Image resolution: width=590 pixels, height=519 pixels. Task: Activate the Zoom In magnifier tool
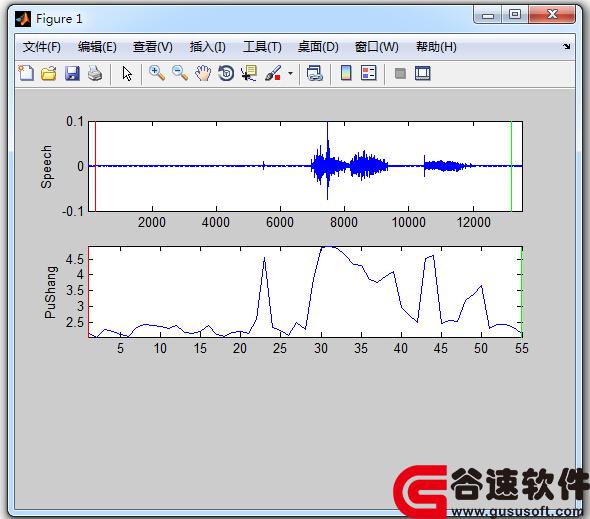(x=157, y=73)
